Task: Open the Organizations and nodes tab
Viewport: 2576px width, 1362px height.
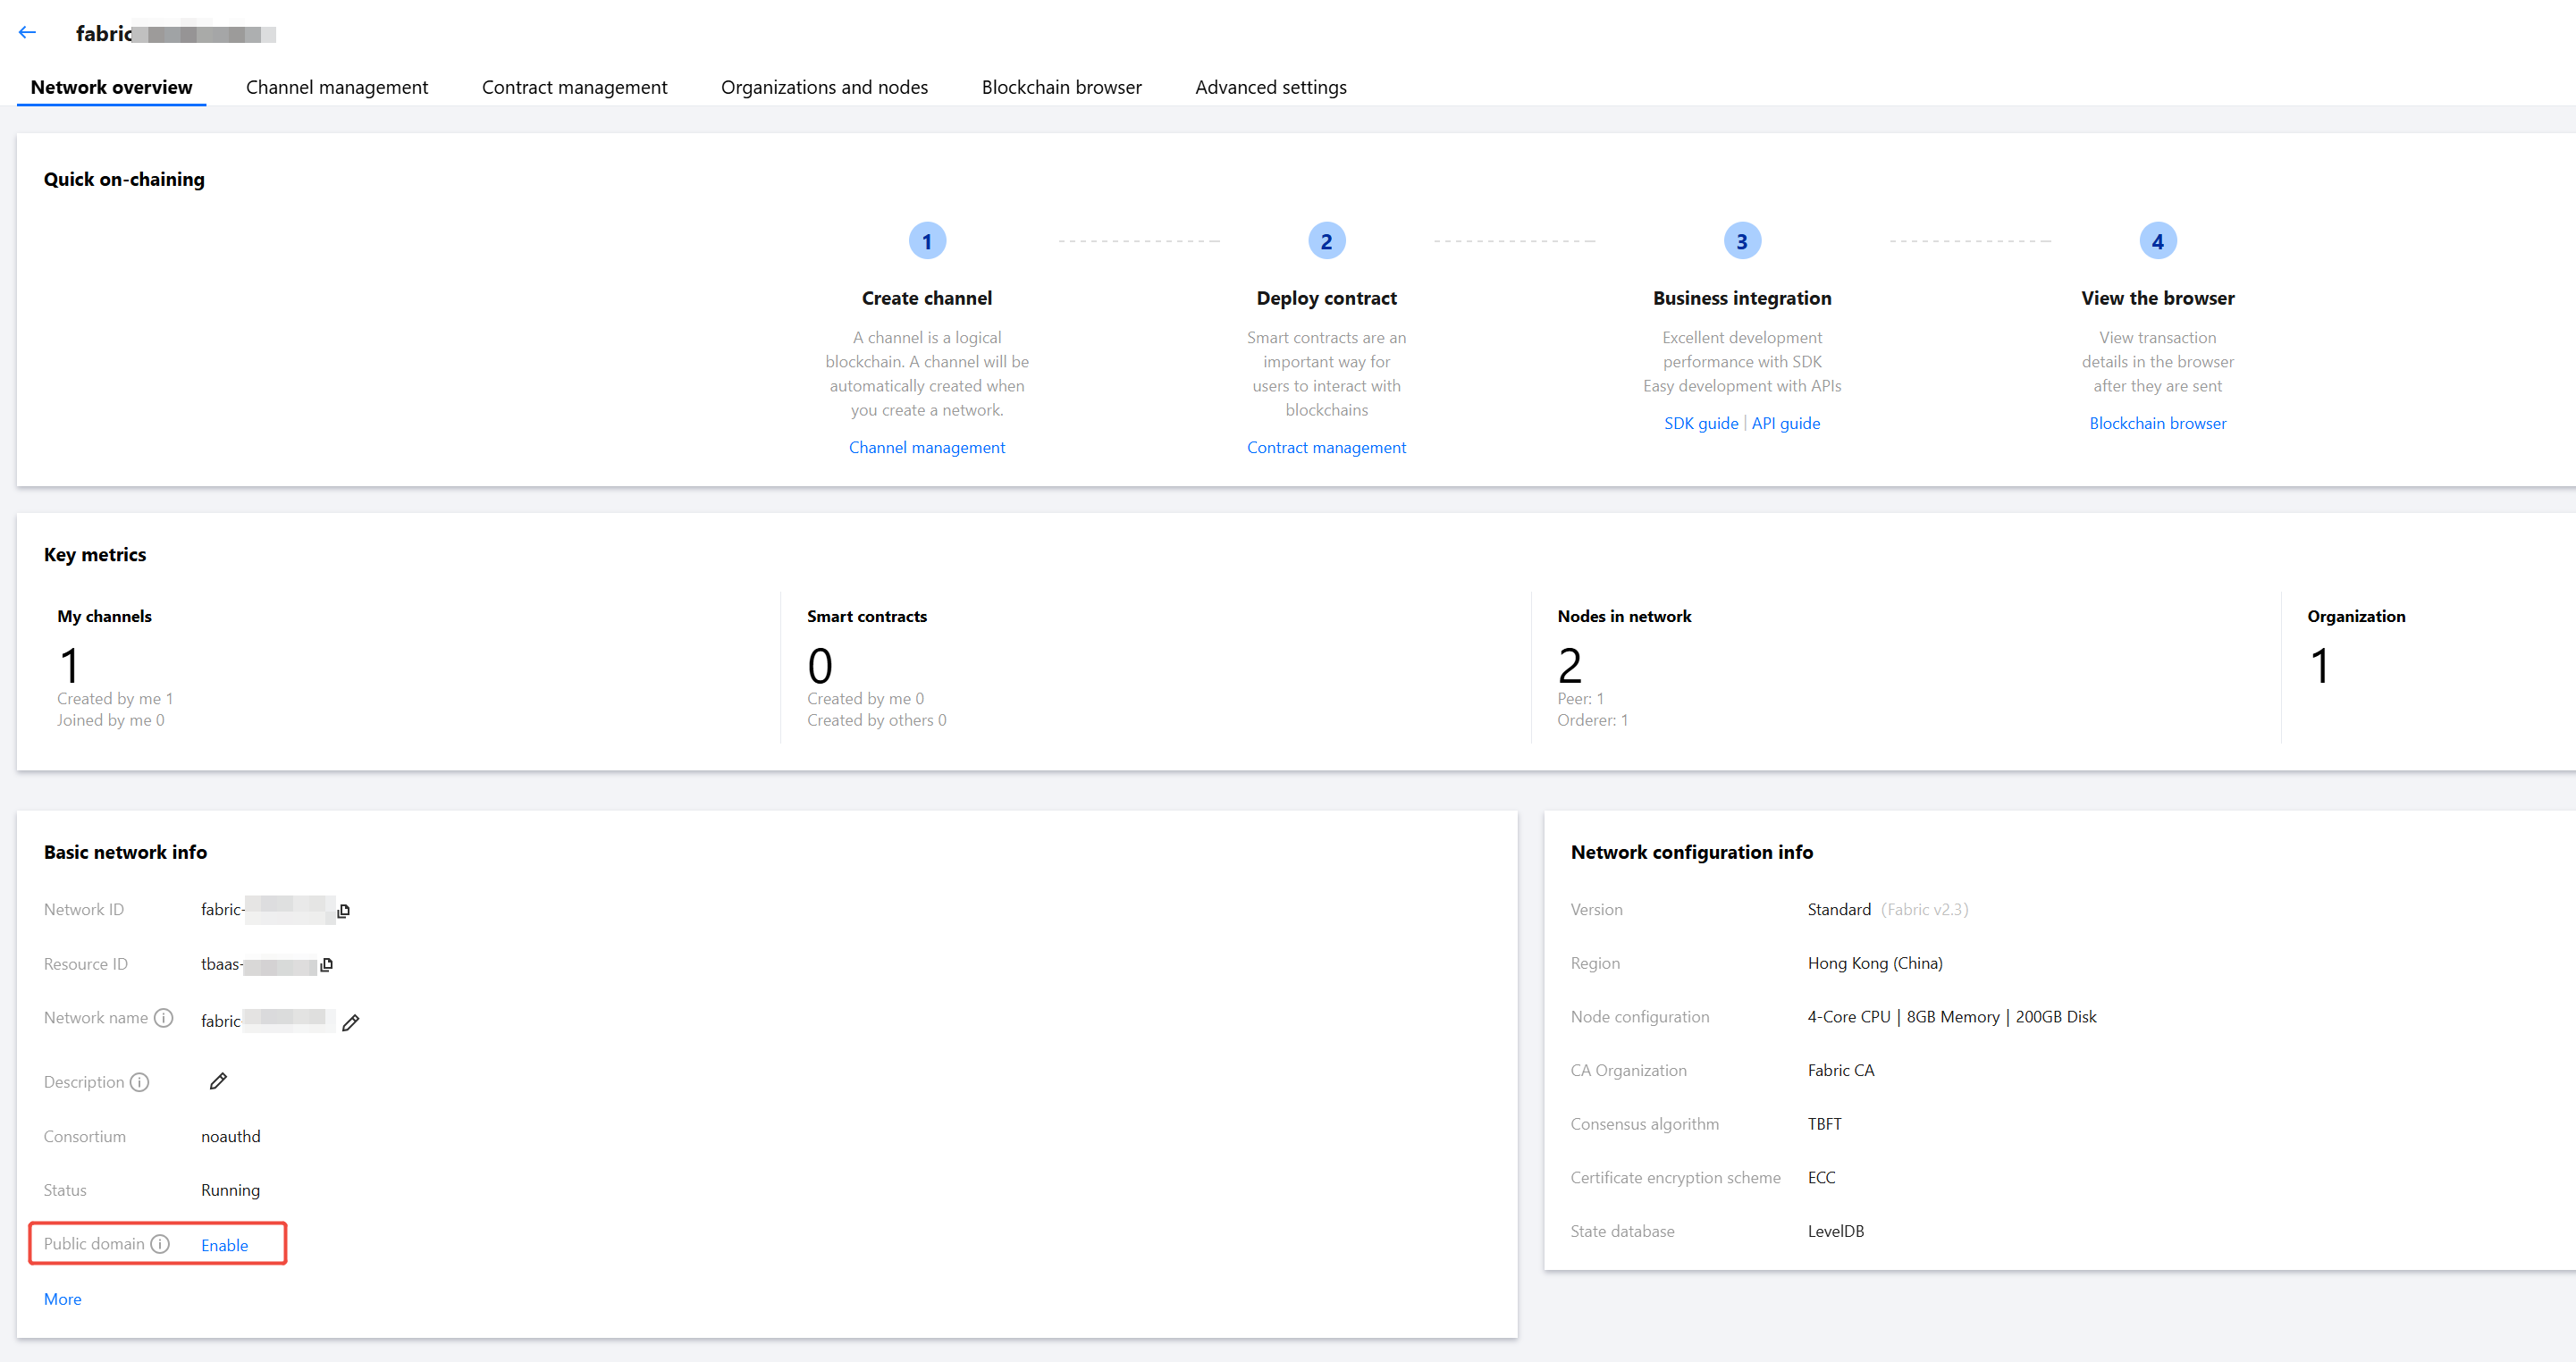Action: [824, 87]
